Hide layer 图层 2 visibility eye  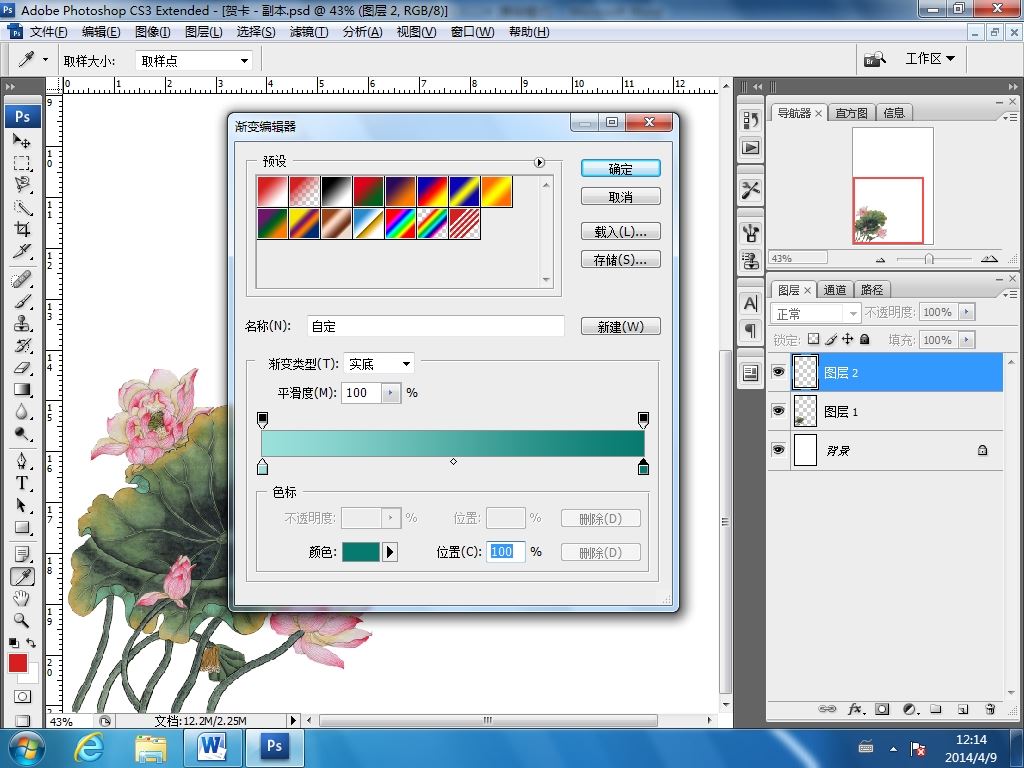(x=778, y=372)
